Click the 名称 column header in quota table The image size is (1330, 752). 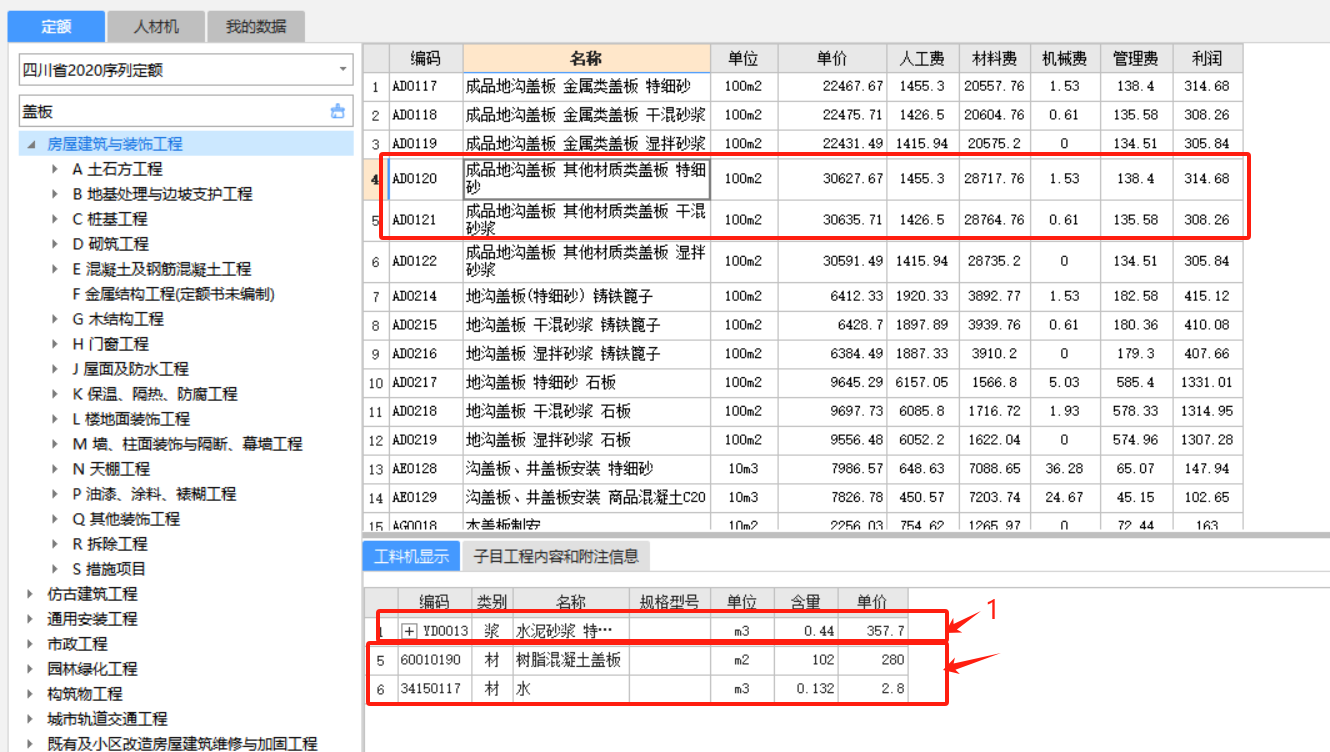[x=587, y=58]
